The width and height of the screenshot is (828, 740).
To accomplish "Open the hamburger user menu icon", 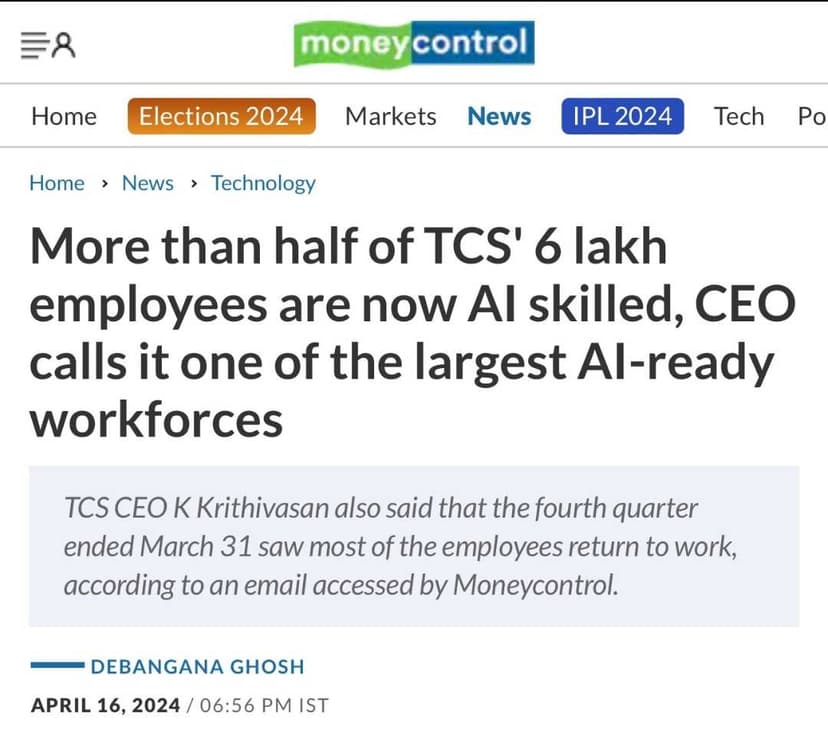I will pyautogui.click(x=49, y=44).
